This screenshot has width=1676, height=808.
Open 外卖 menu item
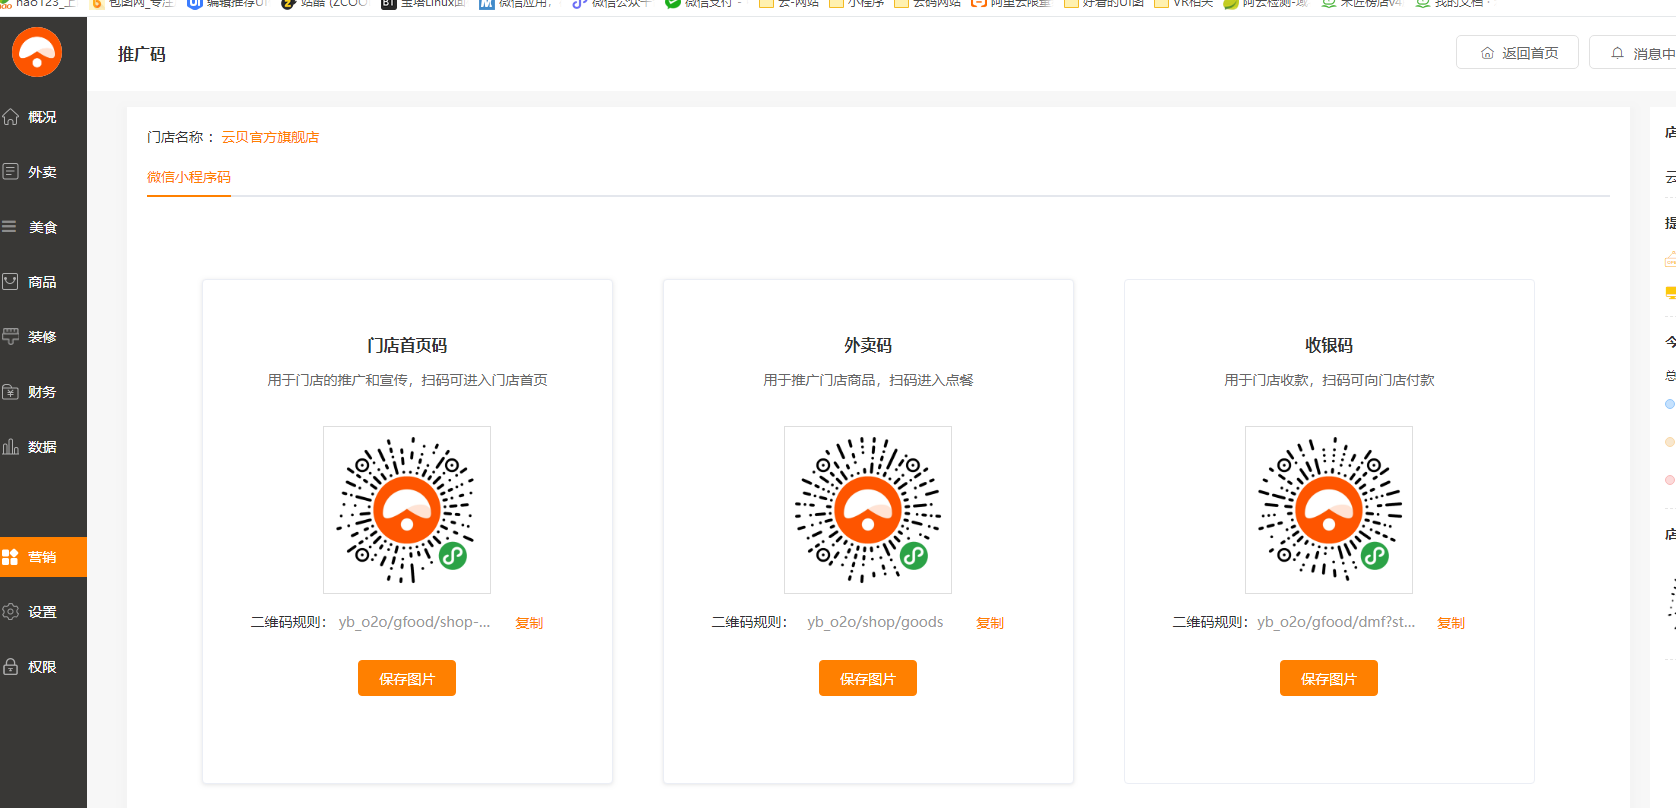point(43,172)
